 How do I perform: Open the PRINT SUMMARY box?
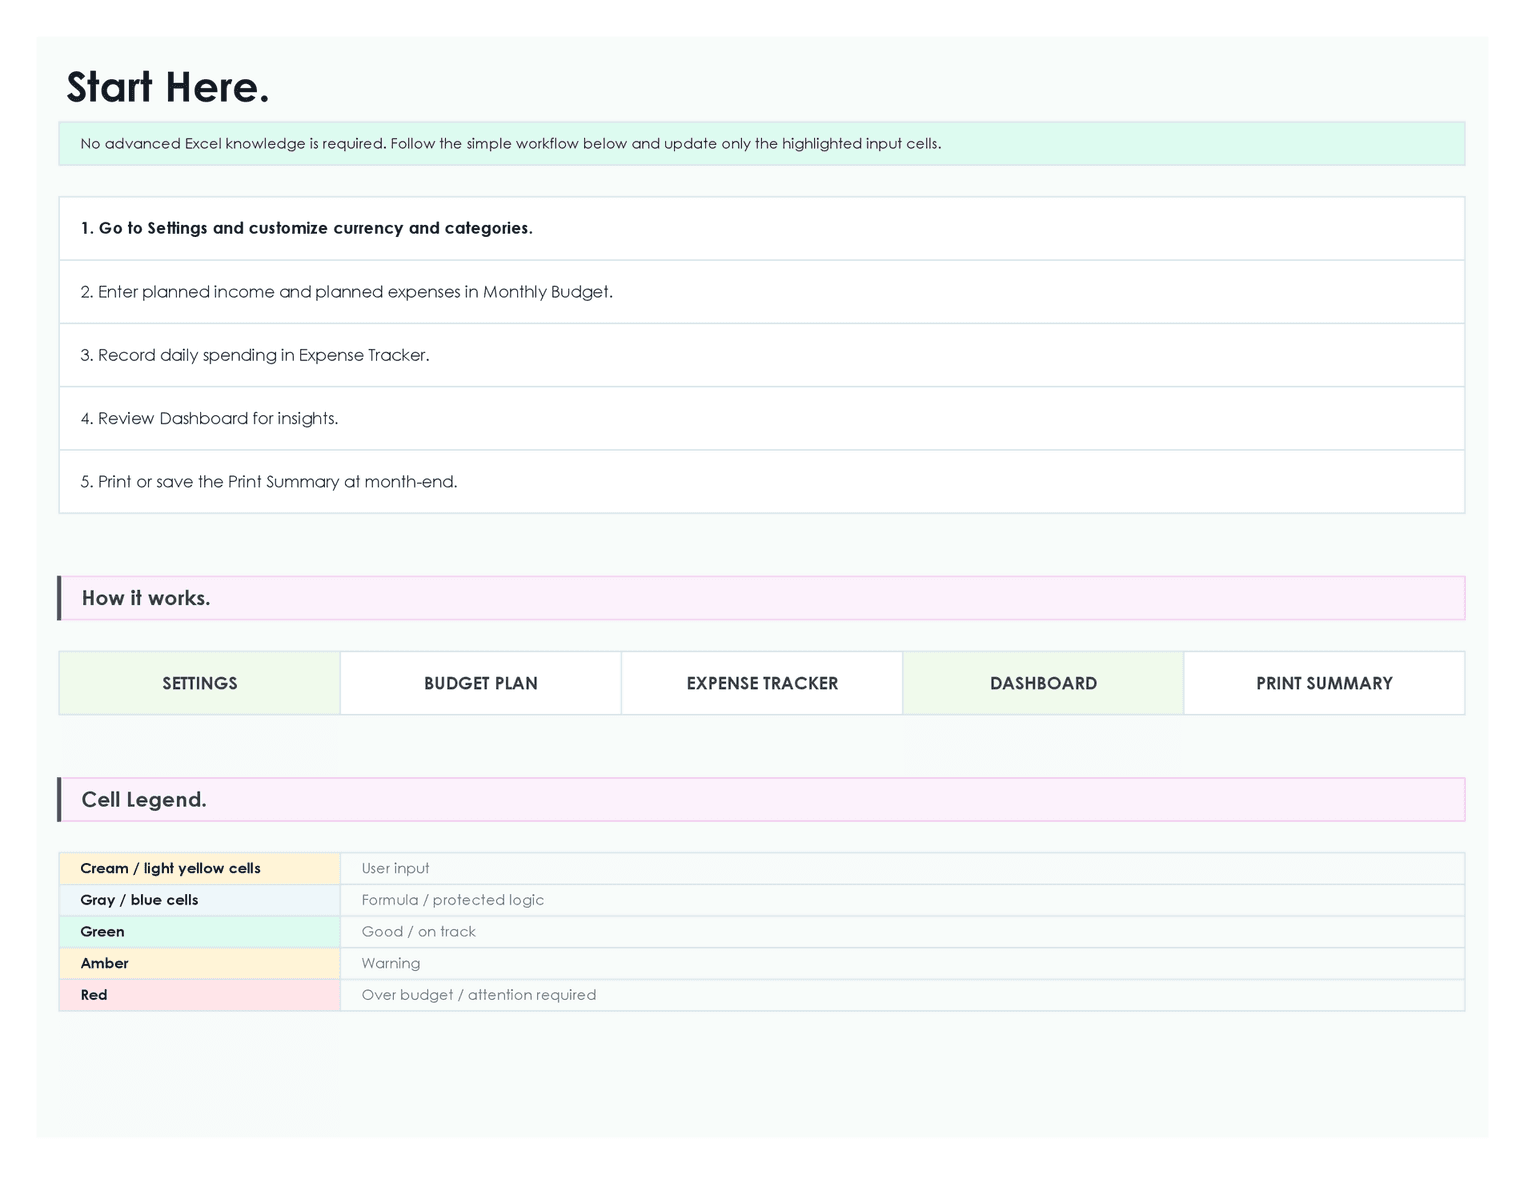click(1324, 683)
